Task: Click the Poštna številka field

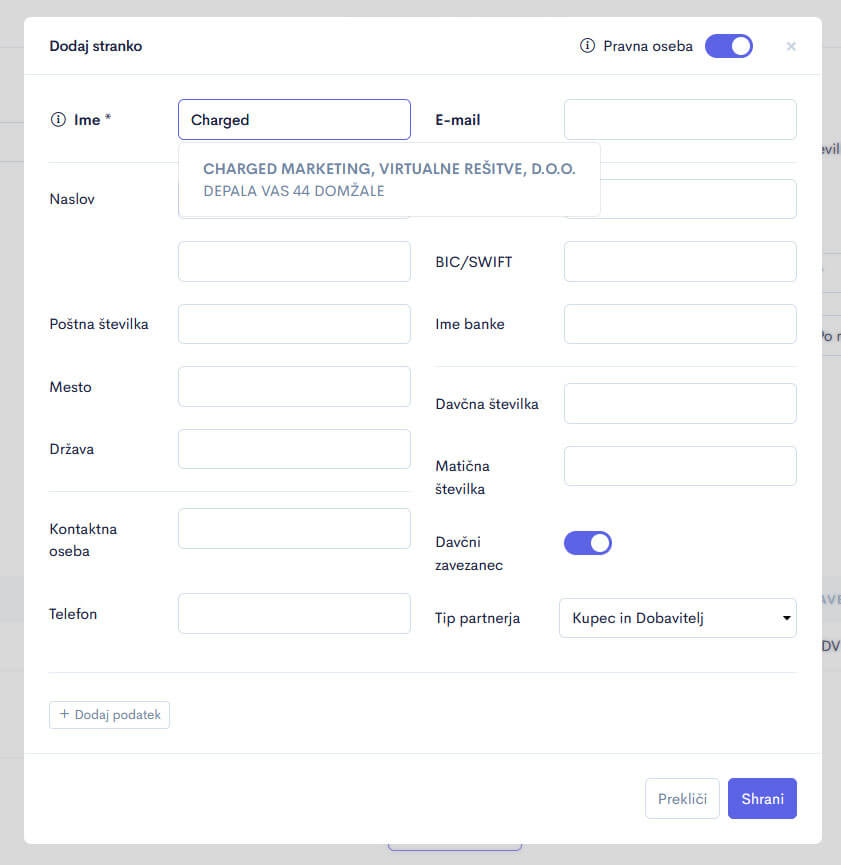Action: coord(294,324)
